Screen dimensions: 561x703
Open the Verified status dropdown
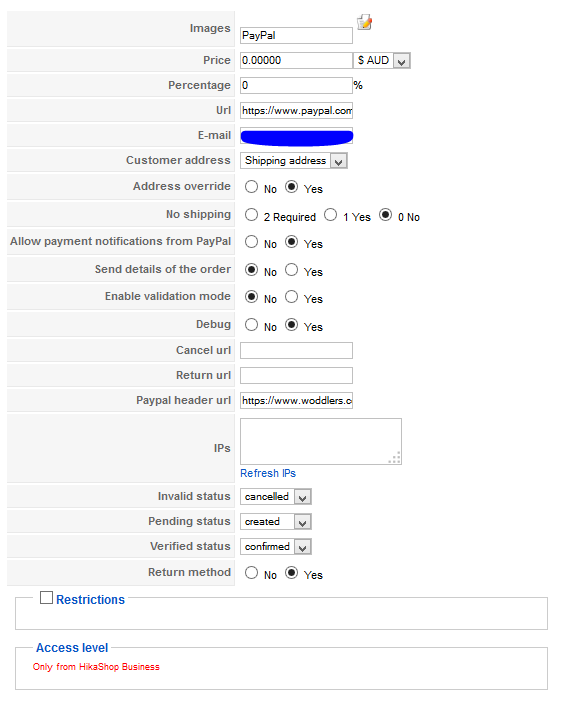(276, 547)
